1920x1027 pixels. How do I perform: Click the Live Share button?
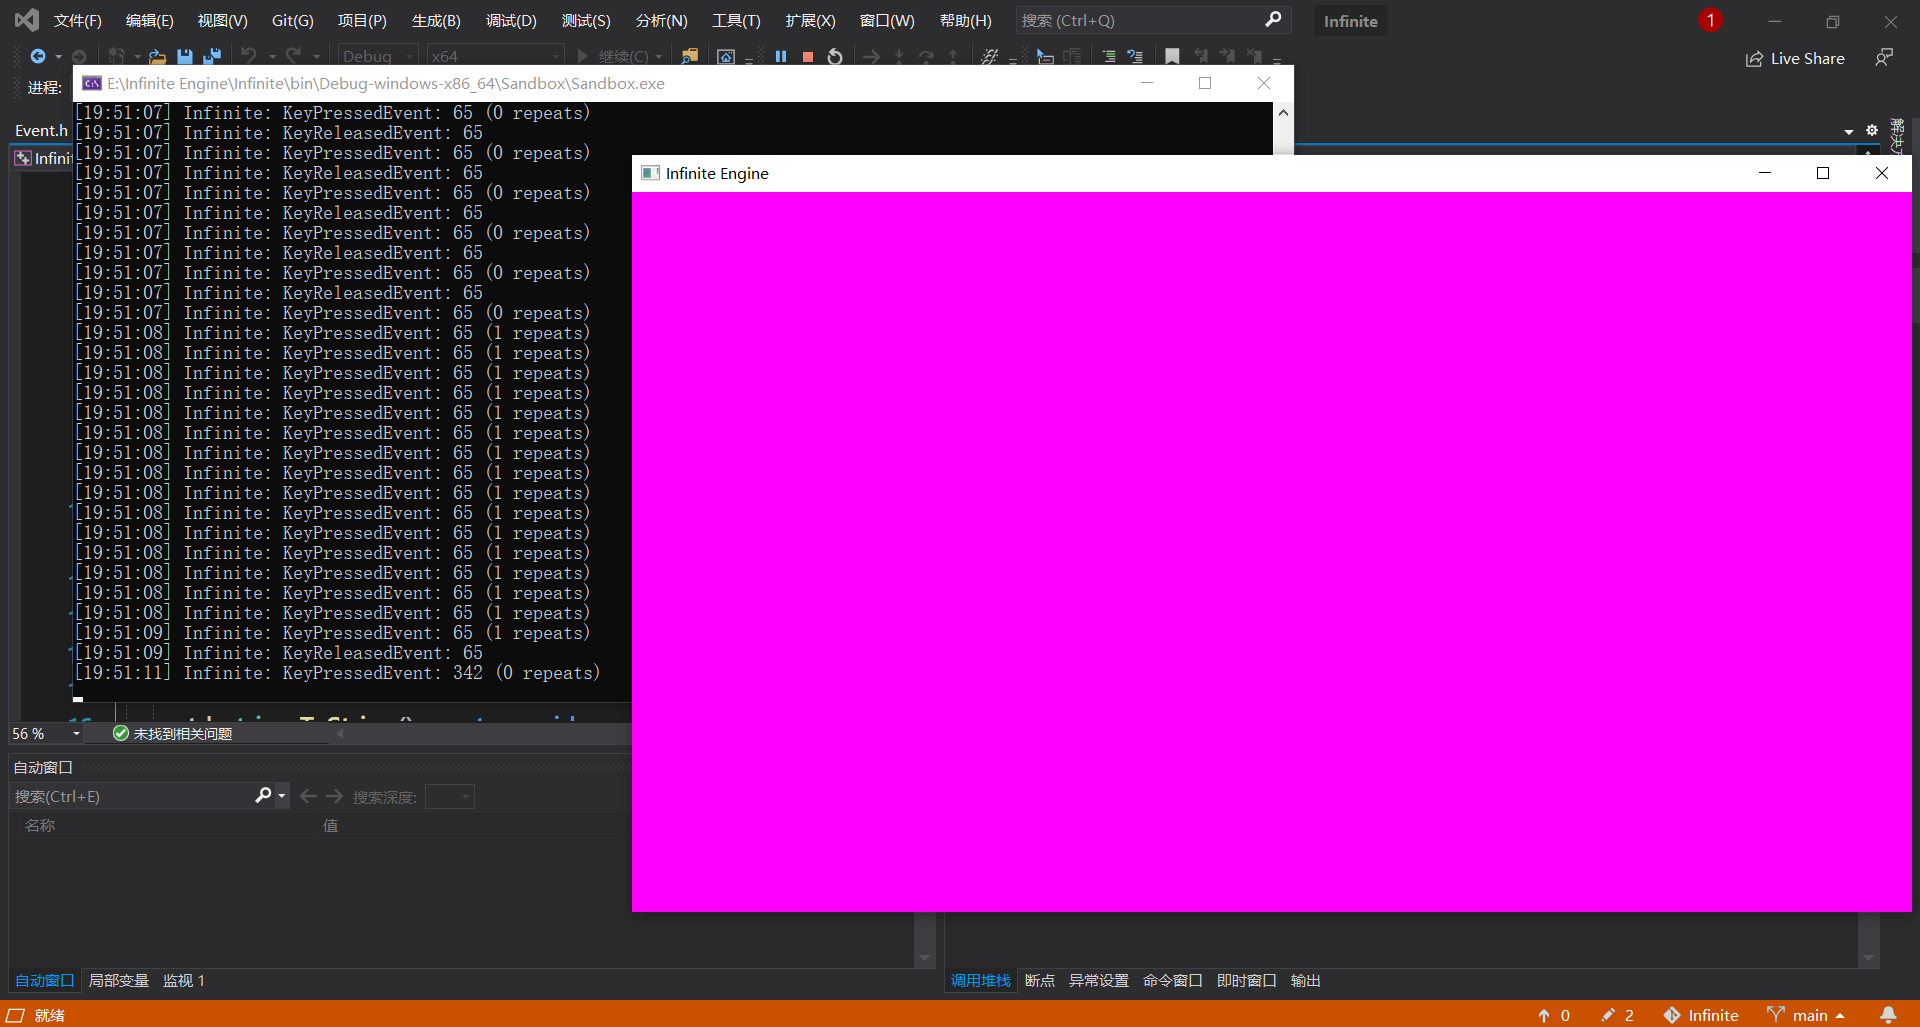[x=1795, y=58]
